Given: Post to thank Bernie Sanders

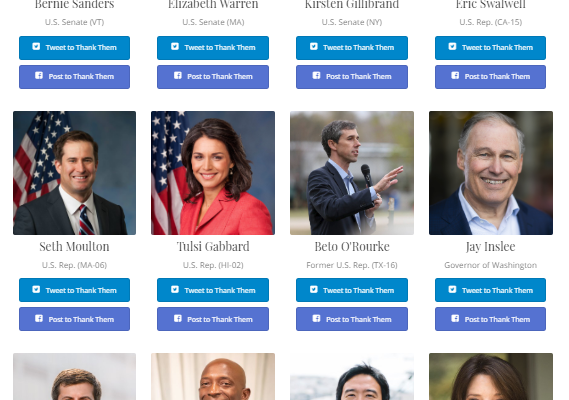Looking at the screenshot, I should point(74,77).
